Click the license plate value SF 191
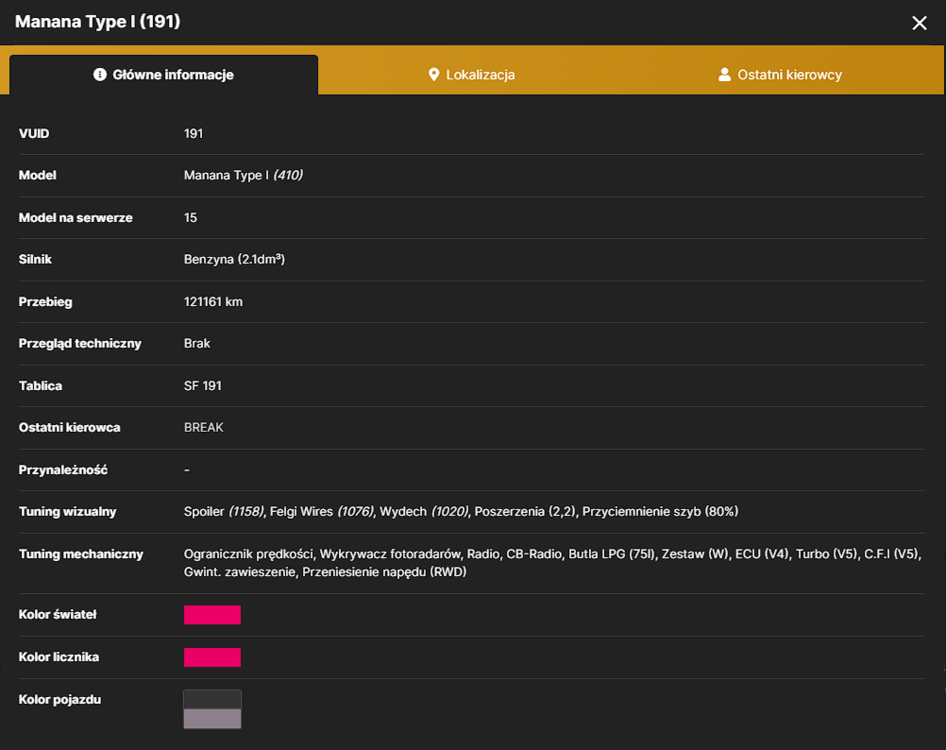The width and height of the screenshot is (946, 750). 202,386
